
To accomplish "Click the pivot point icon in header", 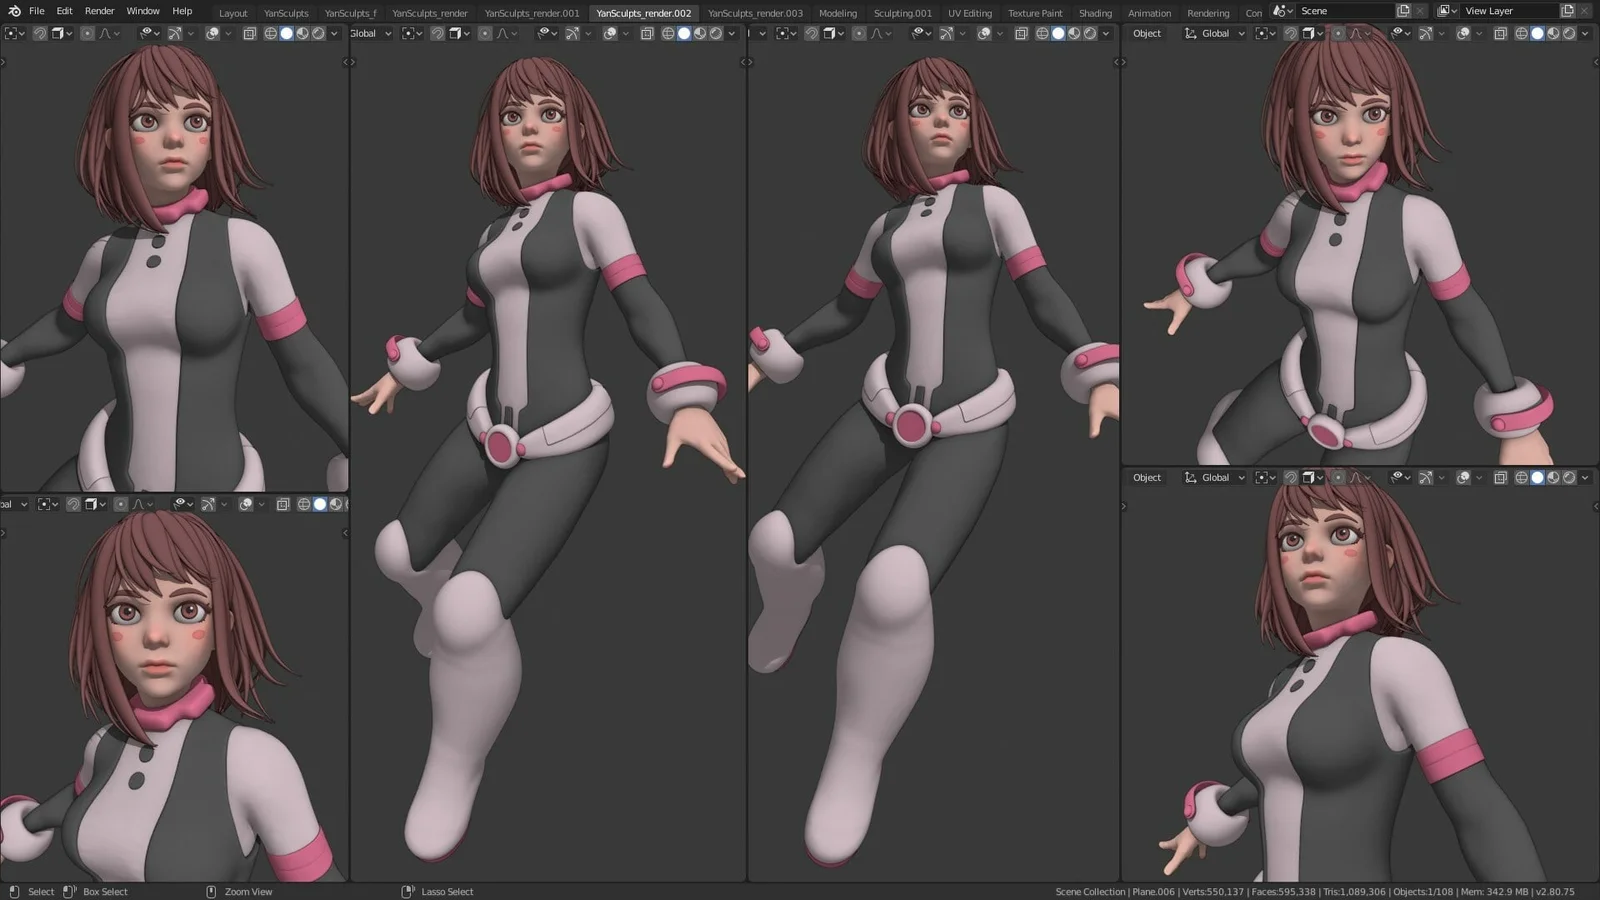I will point(1262,33).
